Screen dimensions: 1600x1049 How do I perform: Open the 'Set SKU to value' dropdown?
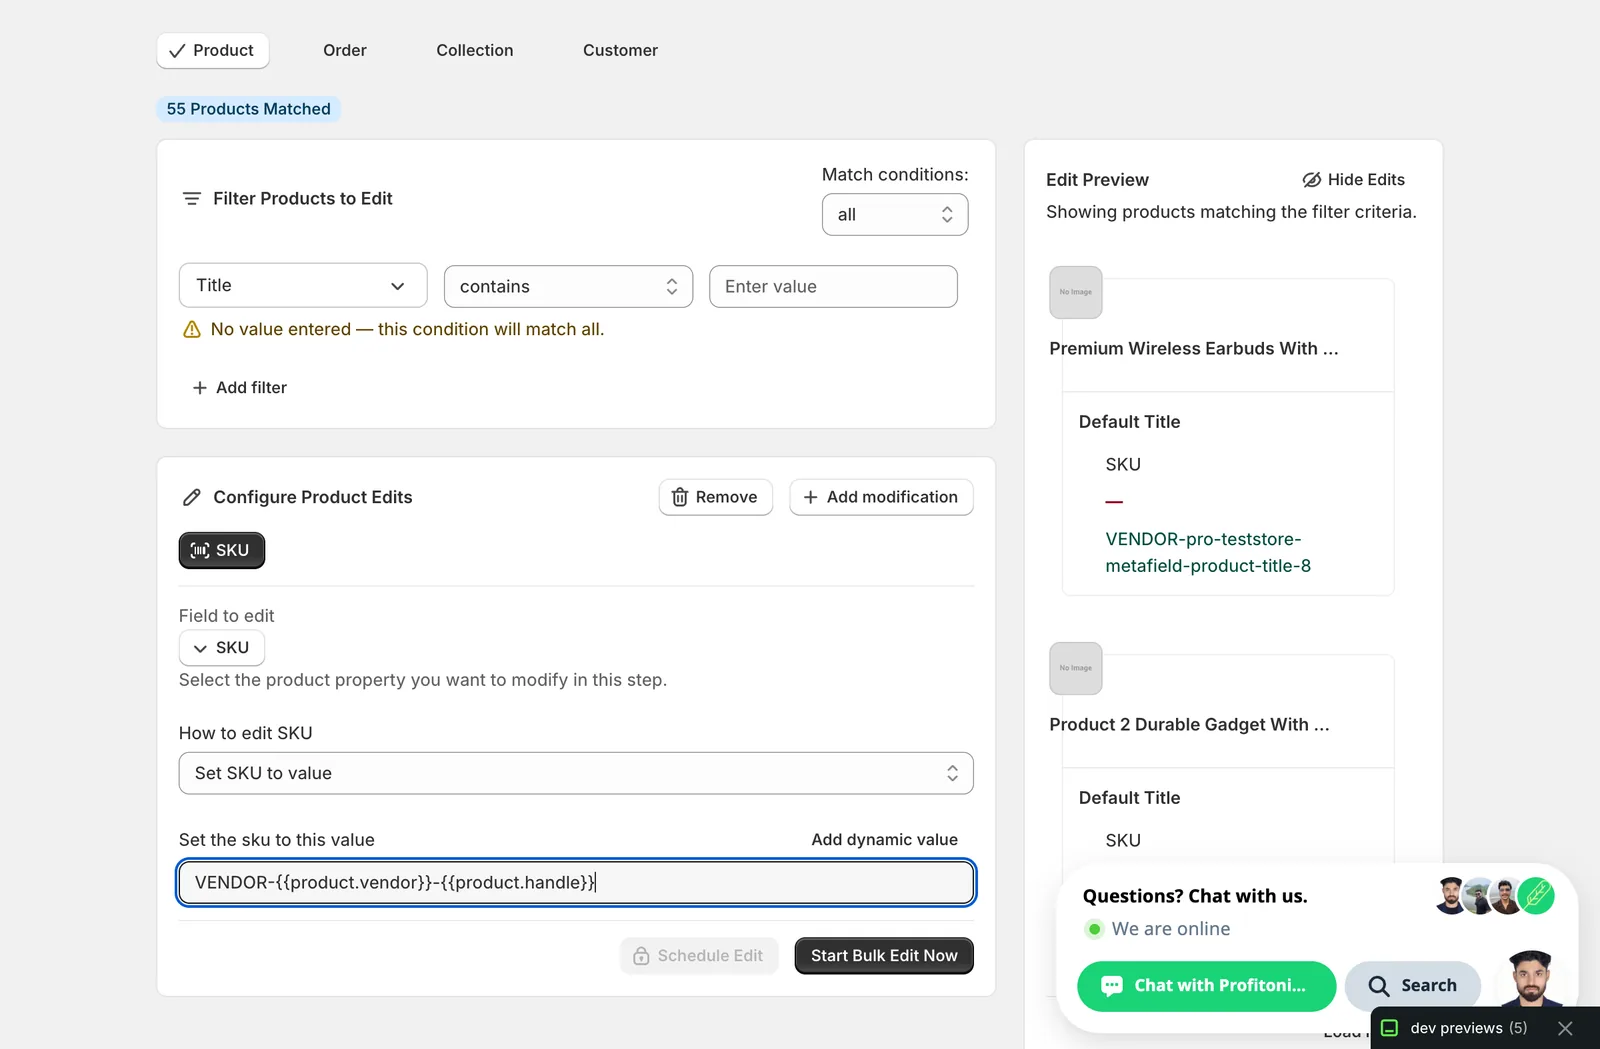pos(576,773)
